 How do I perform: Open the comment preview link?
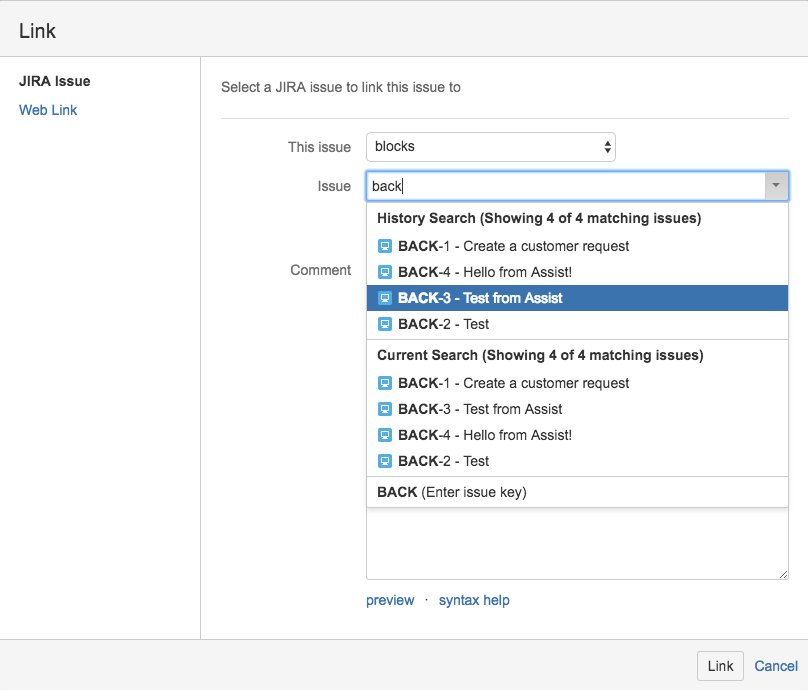tap(390, 600)
